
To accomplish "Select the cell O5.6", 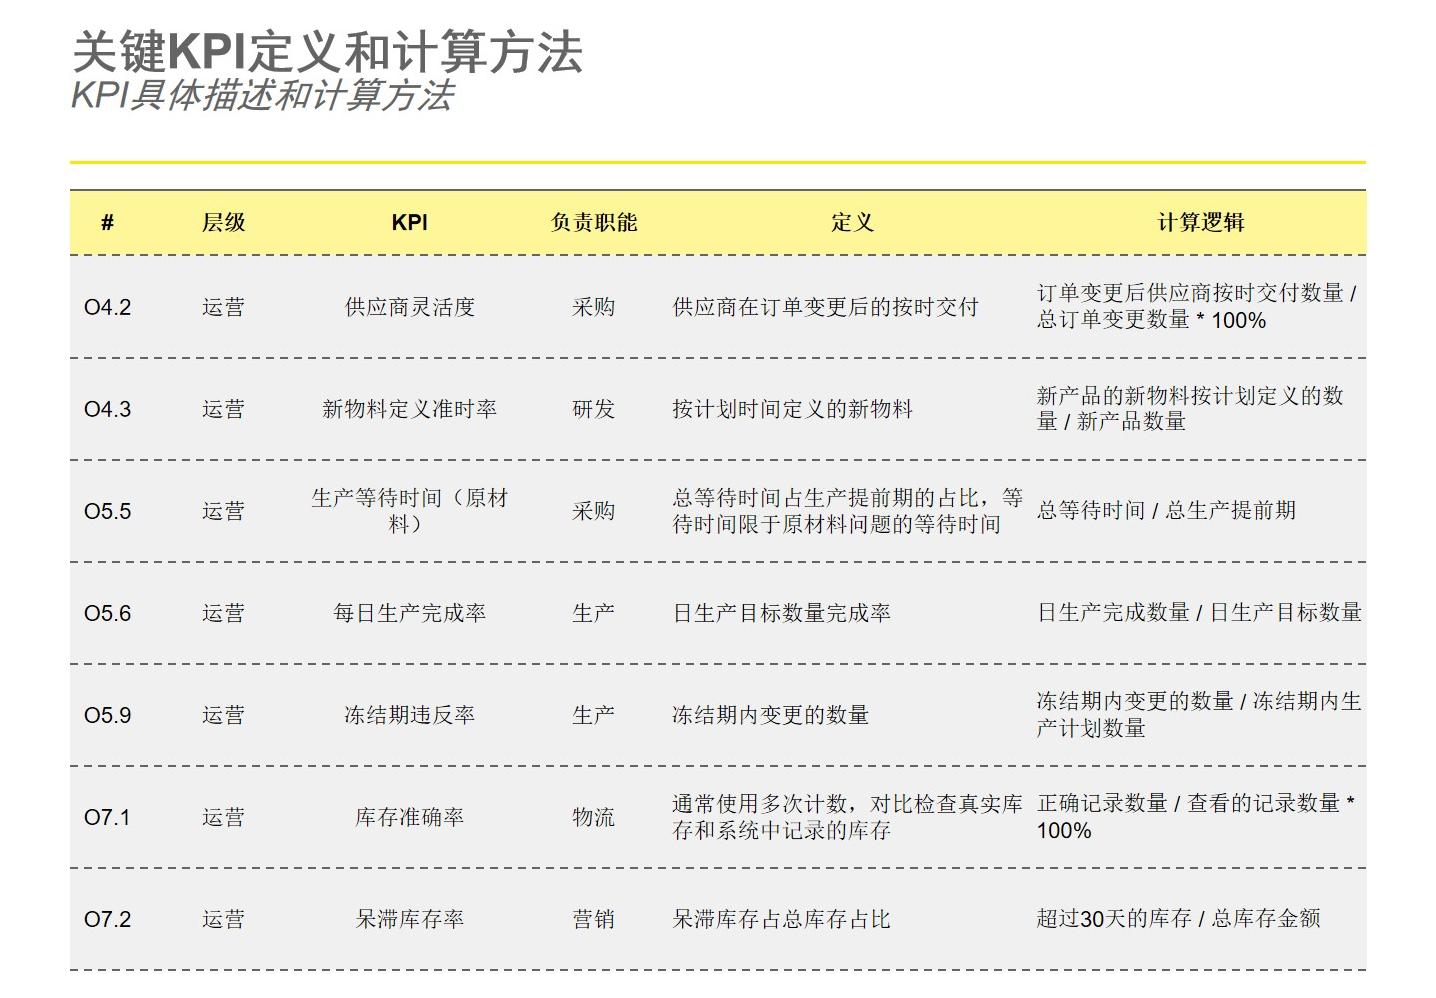I will pos(107,613).
